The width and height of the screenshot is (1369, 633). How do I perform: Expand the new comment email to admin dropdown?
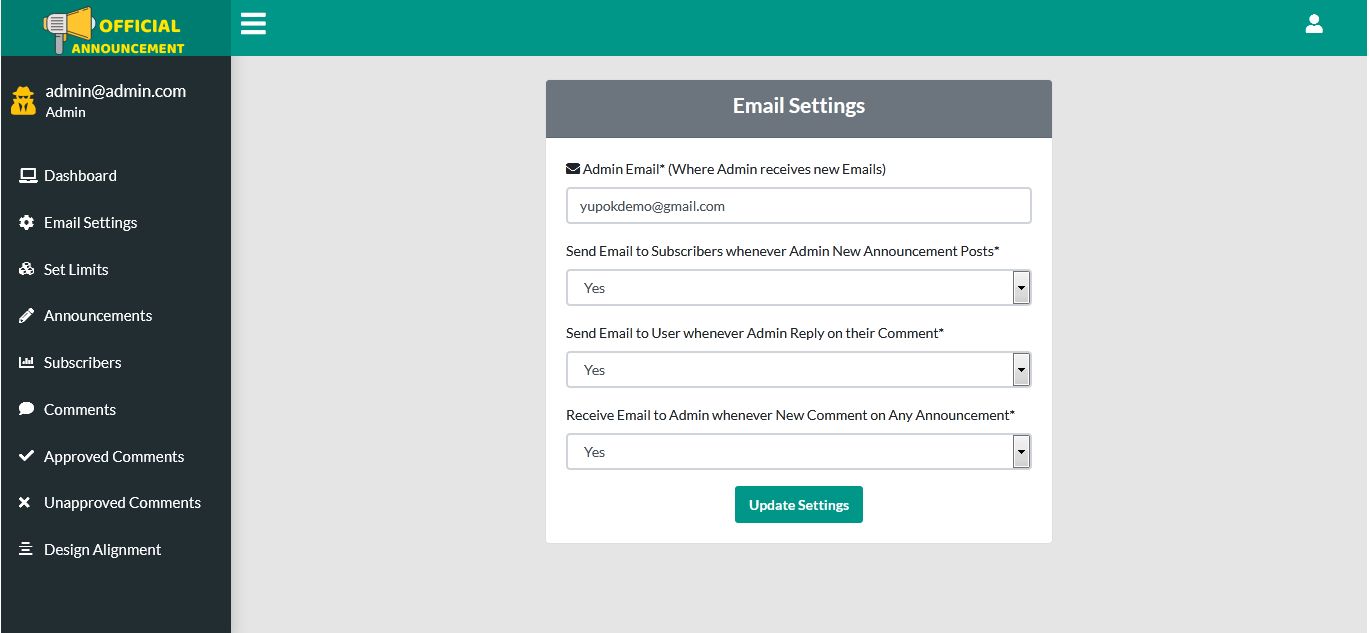[x=798, y=452]
